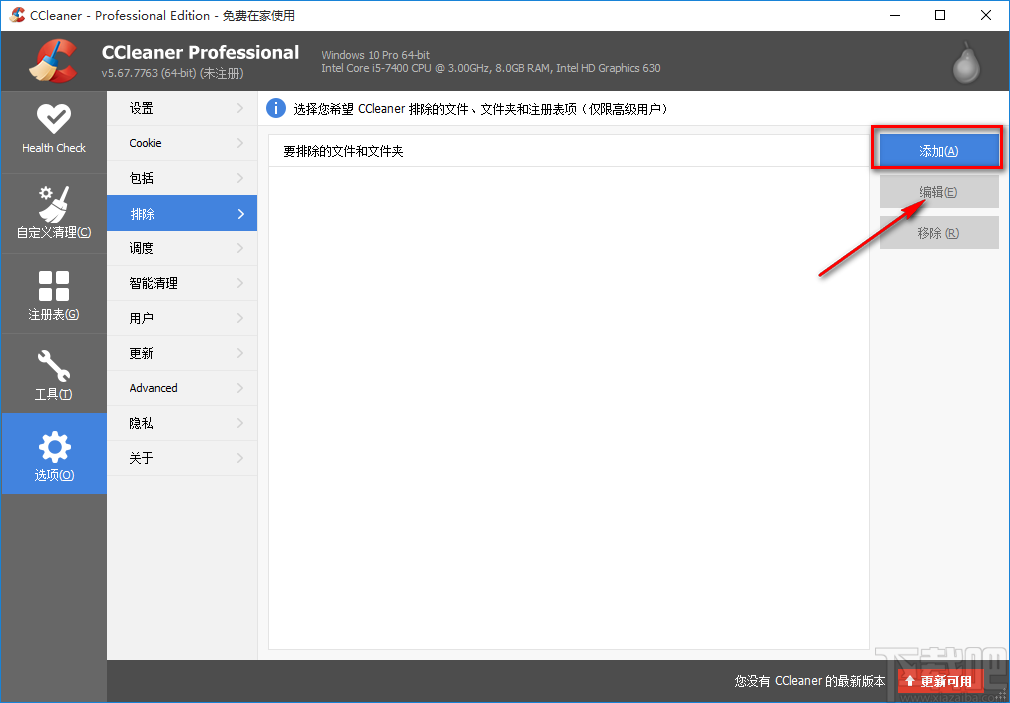Open the Registry grid icon (注册表)
Screen dimensions: 1010x703
(x=54, y=286)
